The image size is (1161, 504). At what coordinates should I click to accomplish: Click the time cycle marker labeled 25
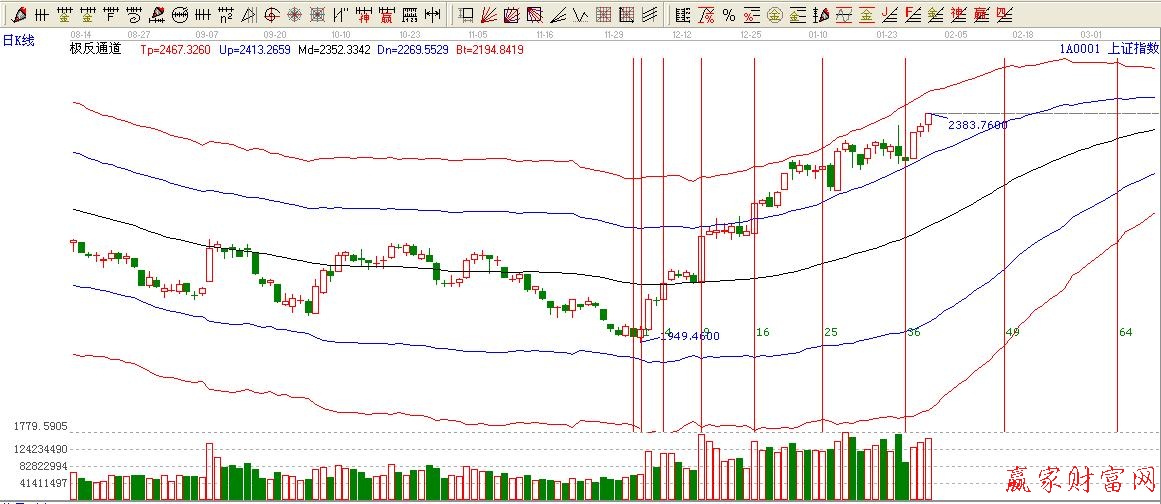(831, 332)
